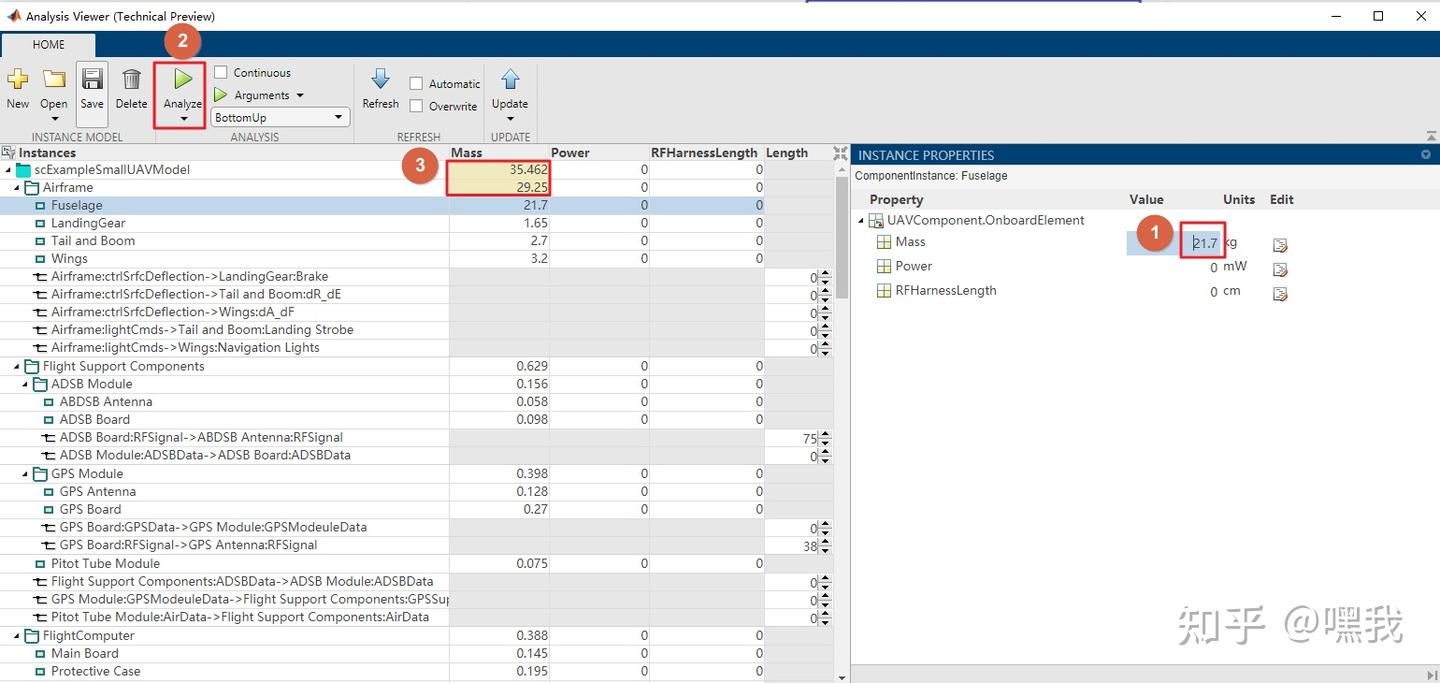Enable the Continuous checkbox
The width and height of the screenshot is (1440, 683).
click(x=221, y=72)
